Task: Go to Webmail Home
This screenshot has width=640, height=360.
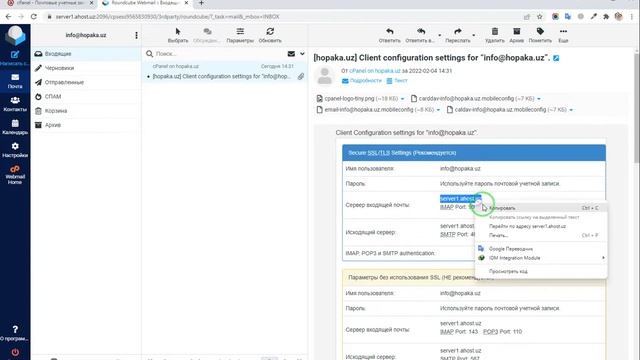Action: click(x=15, y=175)
